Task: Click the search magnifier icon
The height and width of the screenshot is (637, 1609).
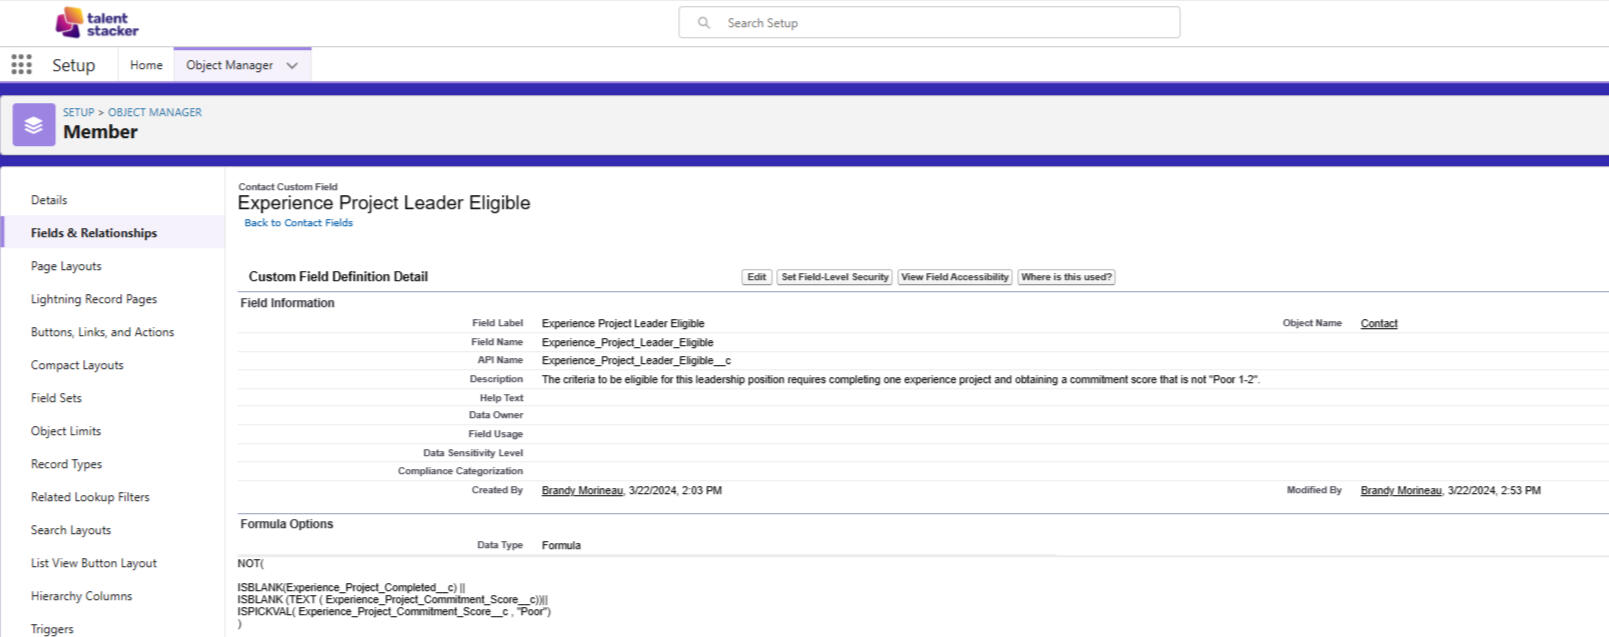Action: [x=704, y=23]
